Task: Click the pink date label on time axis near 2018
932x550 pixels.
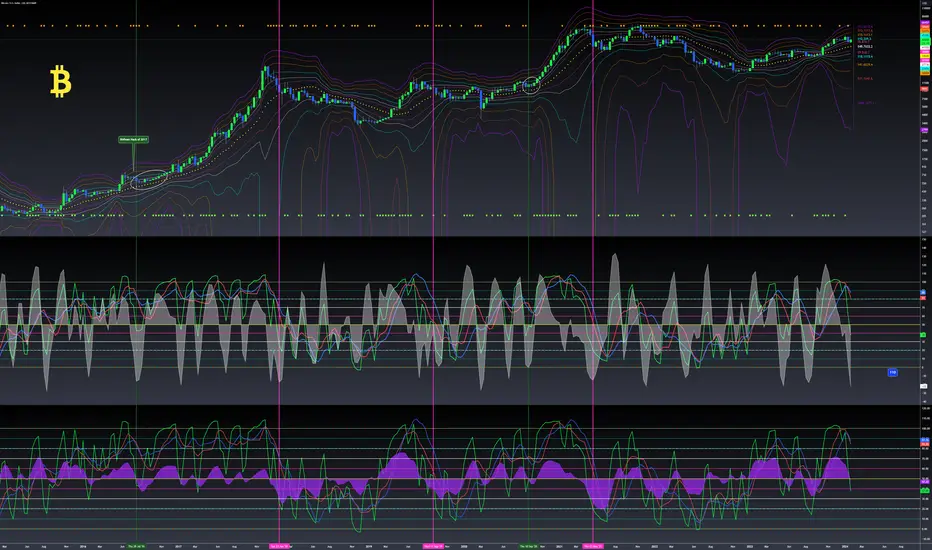Action: tap(279, 546)
